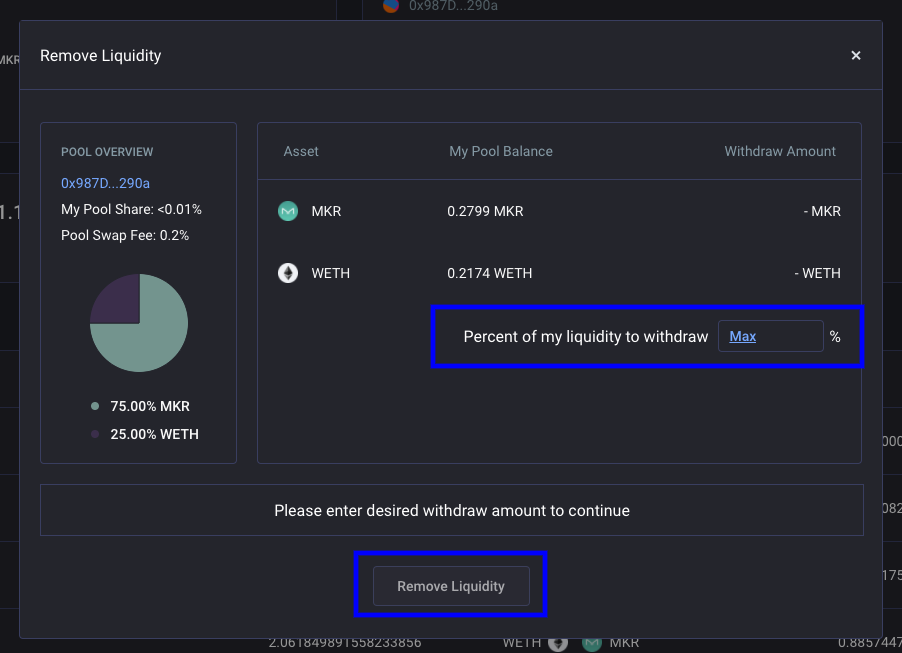Open the 0x987D...290a pool address link
Image resolution: width=902 pixels, height=653 pixels.
pos(105,183)
